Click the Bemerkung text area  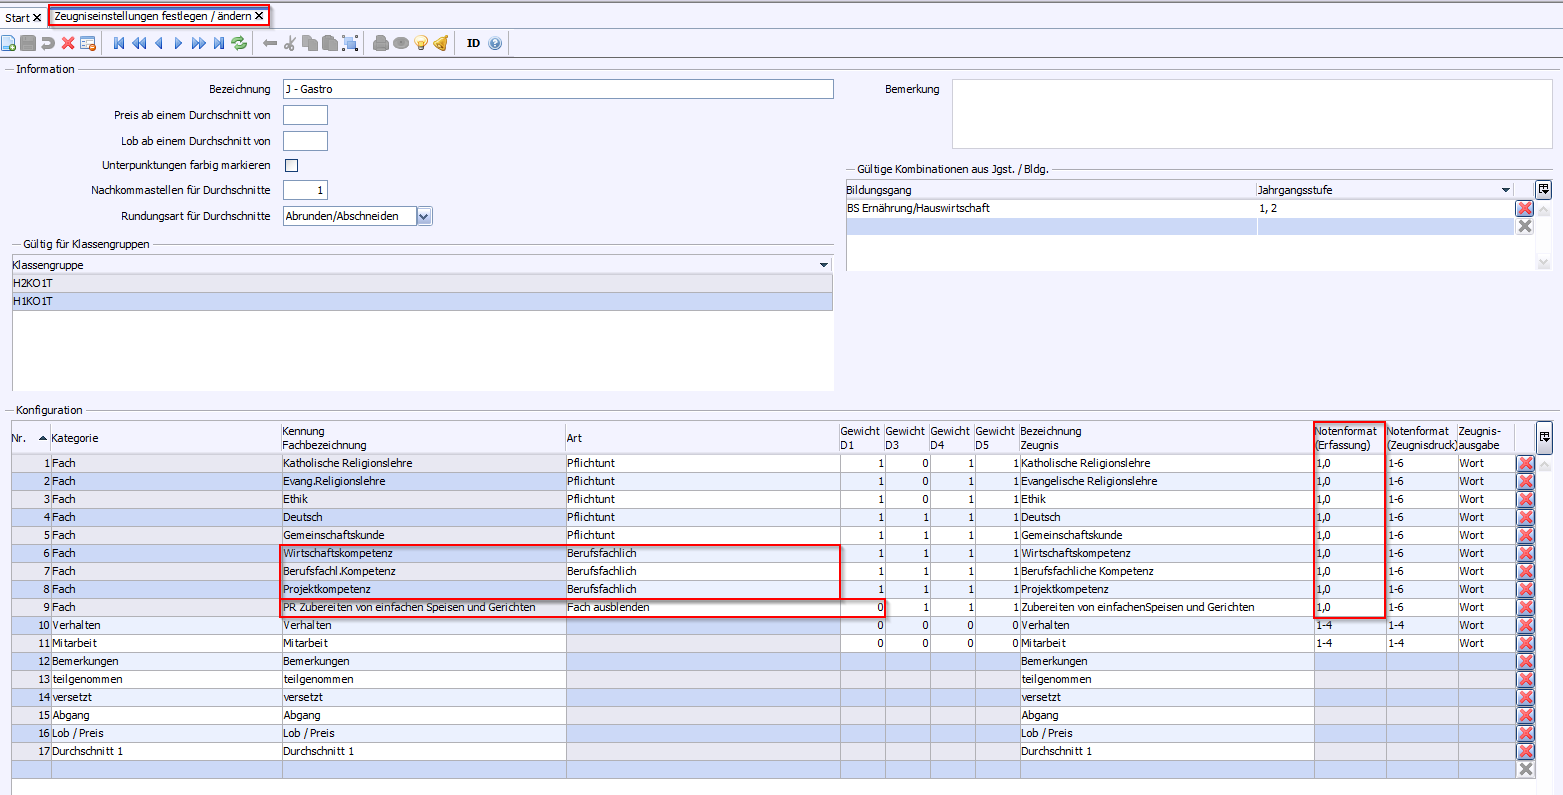[x=1251, y=114]
